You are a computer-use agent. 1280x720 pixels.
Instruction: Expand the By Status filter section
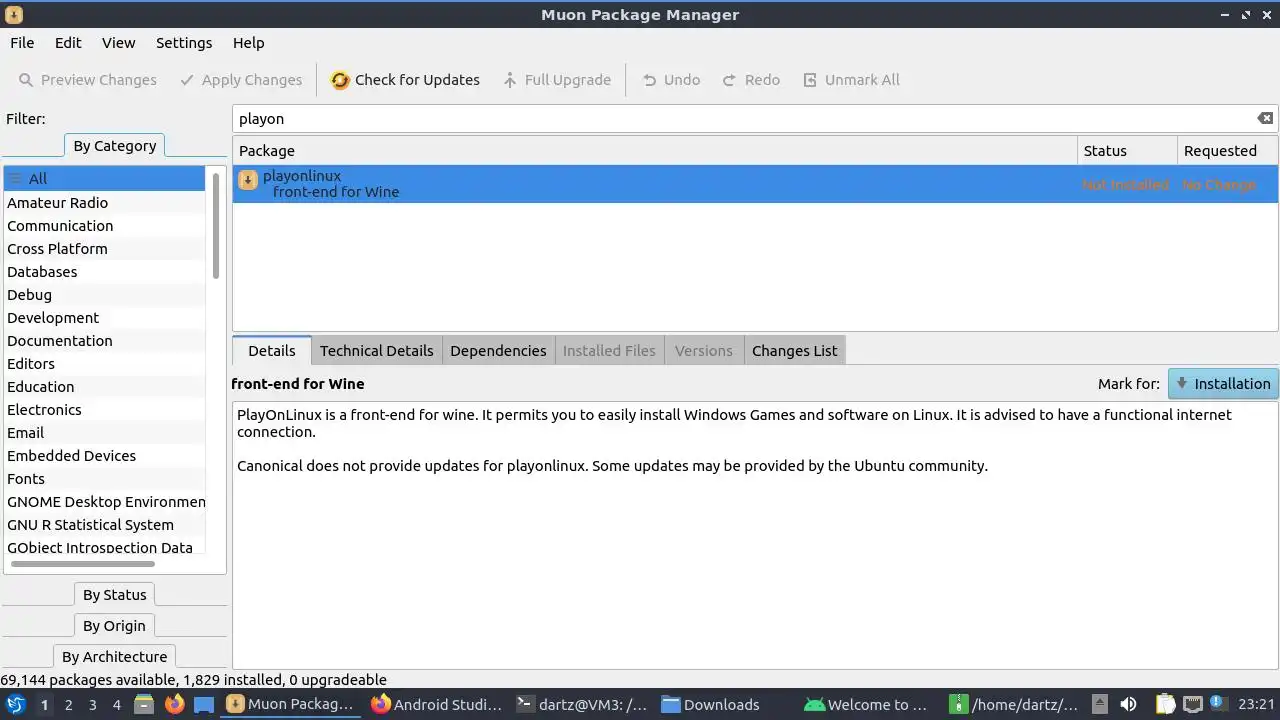(x=114, y=594)
